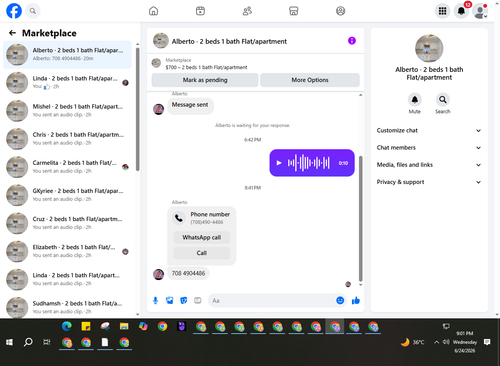
Task: Click the phone handset icon in Phone number card
Action: click(179, 218)
